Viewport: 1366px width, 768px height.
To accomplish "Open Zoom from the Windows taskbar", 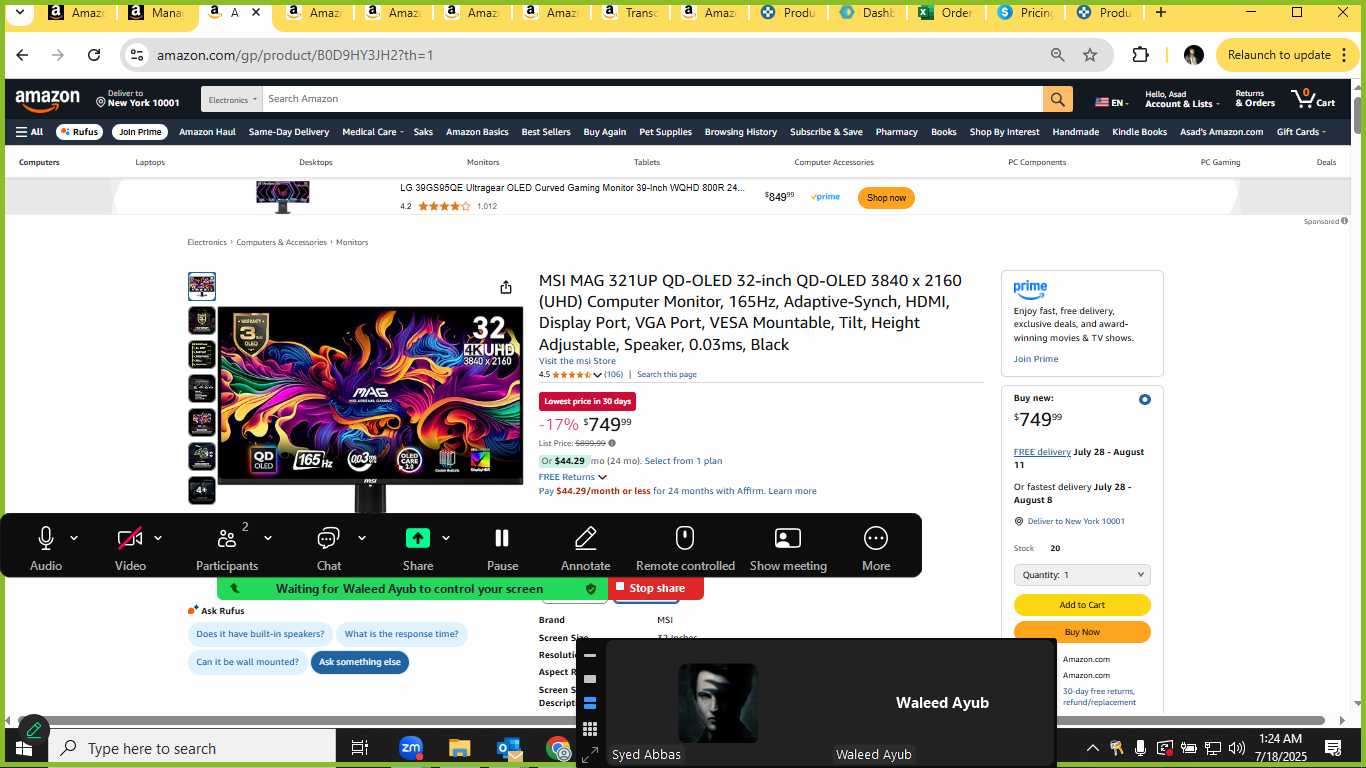I will [x=411, y=748].
